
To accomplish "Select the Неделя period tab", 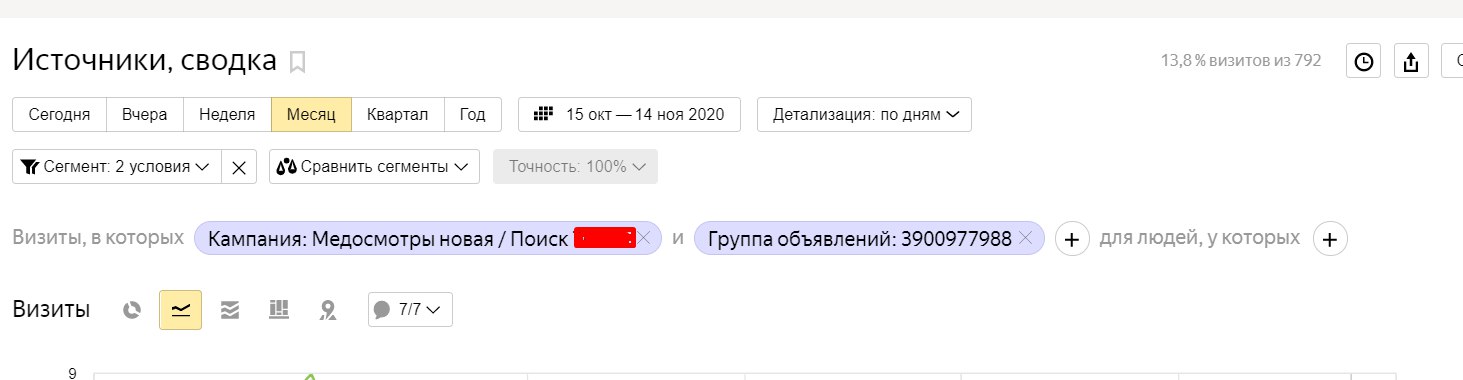I will [227, 114].
